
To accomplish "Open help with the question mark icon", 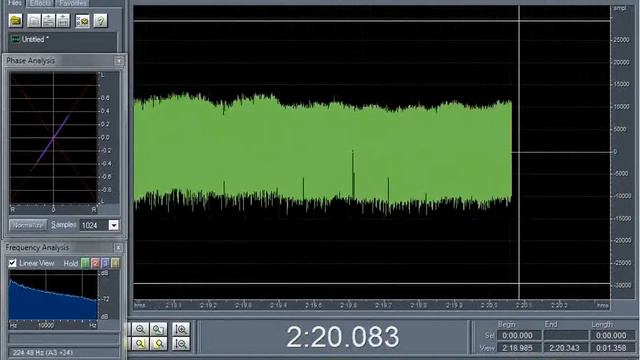I will 100,20.
